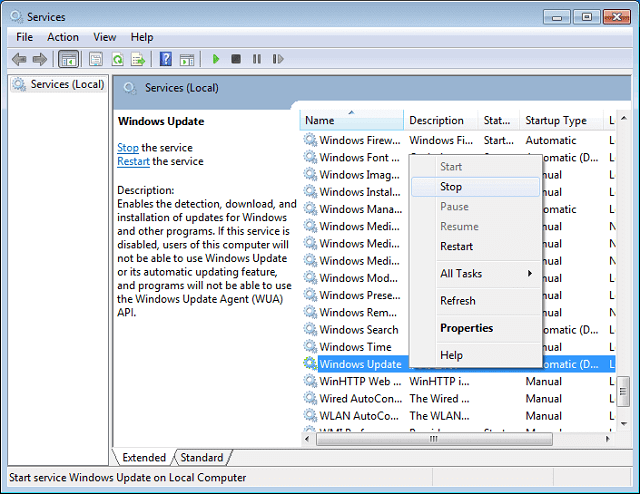Click the horizontal scrollbar of the list
The height and width of the screenshot is (494, 640).
(433, 439)
